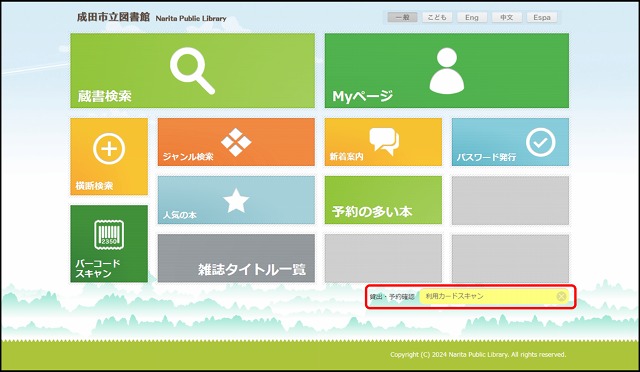Click the empty gray tile below パスワード発行
The height and width of the screenshot is (372, 640).
510,200
